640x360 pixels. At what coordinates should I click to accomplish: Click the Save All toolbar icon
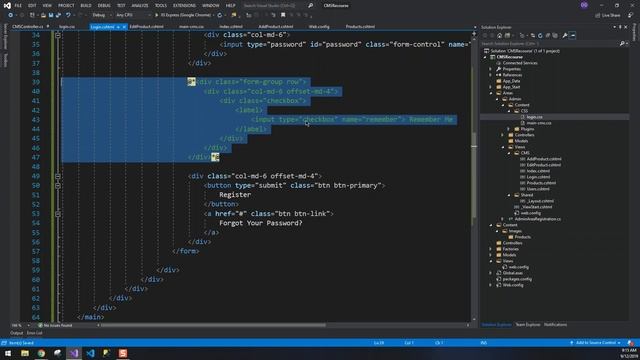pyautogui.click(x=58, y=15)
